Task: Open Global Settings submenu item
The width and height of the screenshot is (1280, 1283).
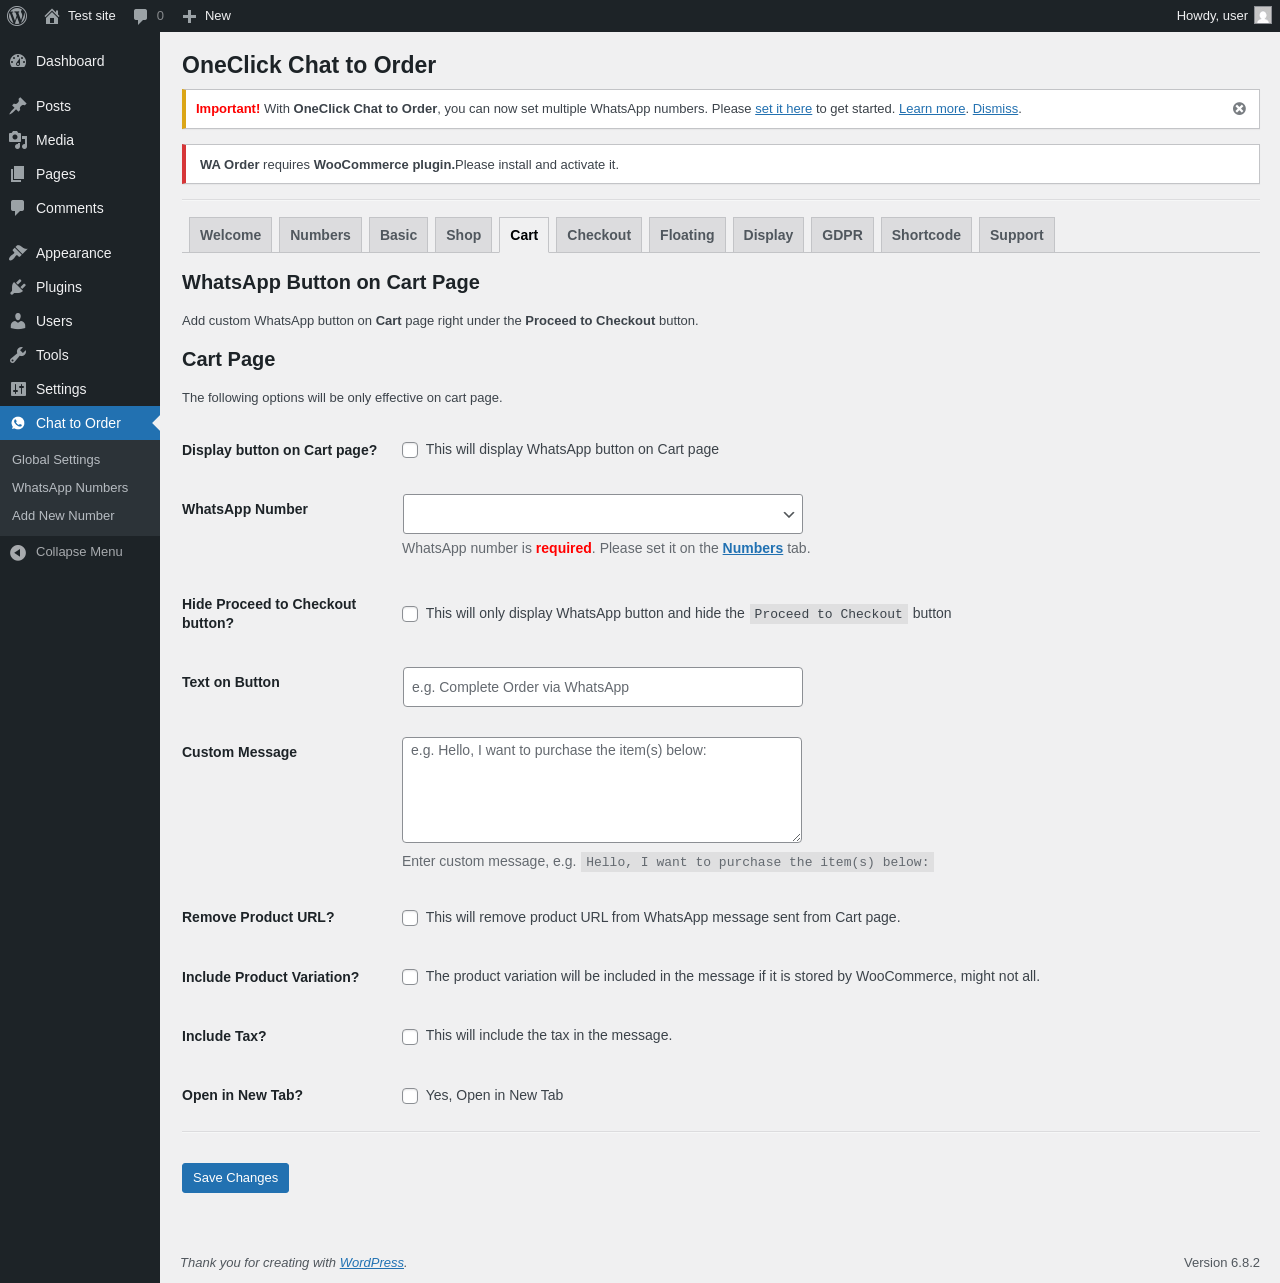Action: (x=56, y=460)
